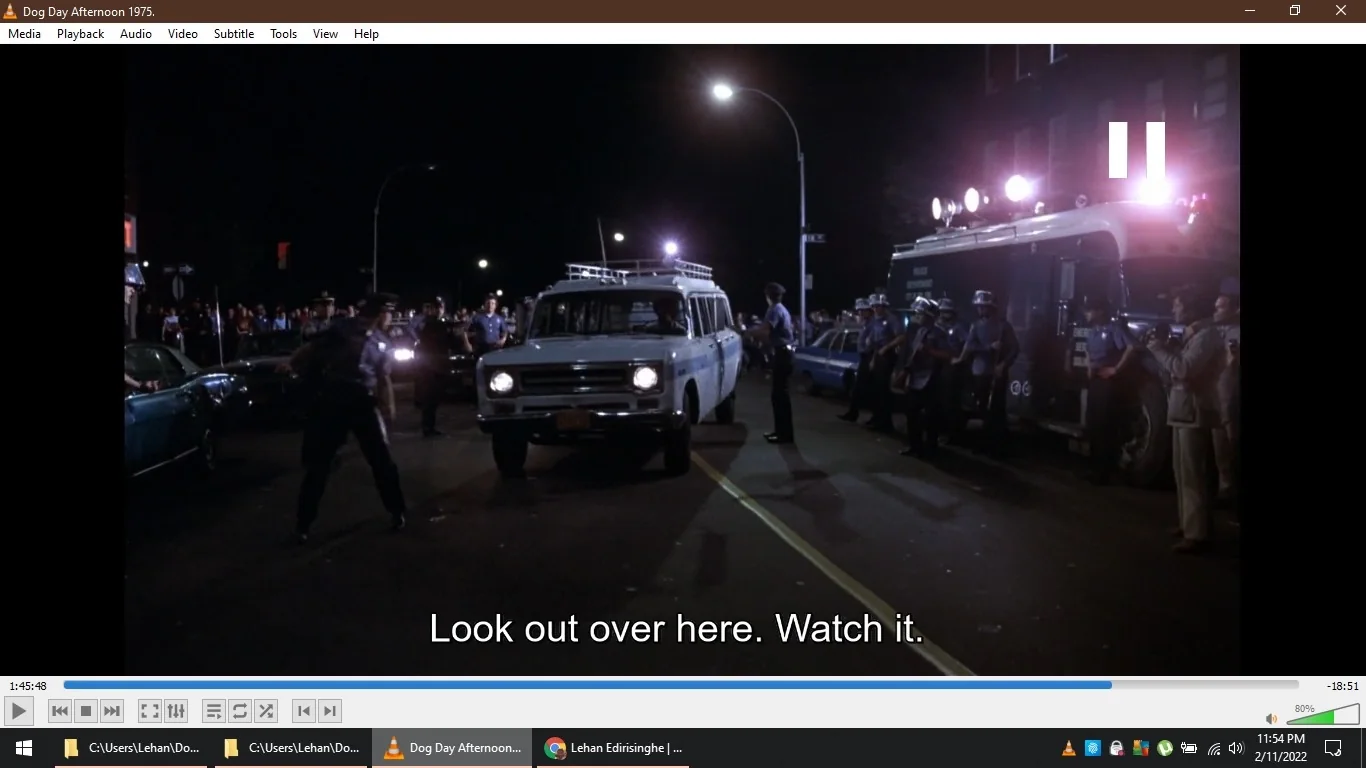
Task: Open the Windows Start menu
Action: 24,748
